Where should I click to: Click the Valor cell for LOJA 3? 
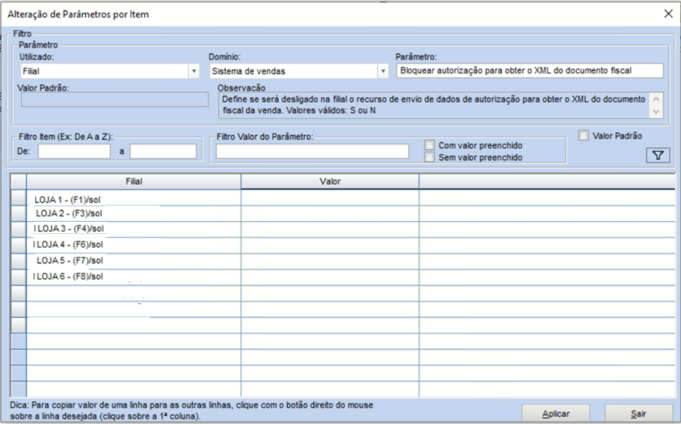[330, 229]
